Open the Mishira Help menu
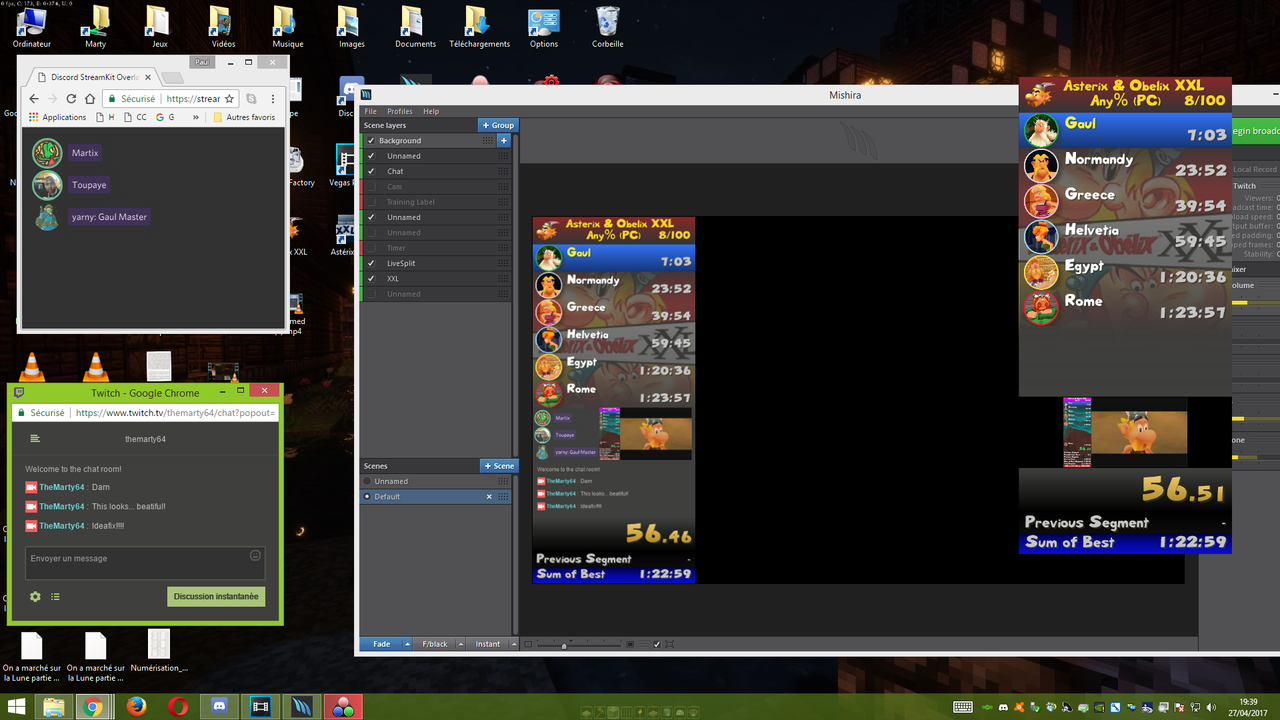 coord(431,111)
